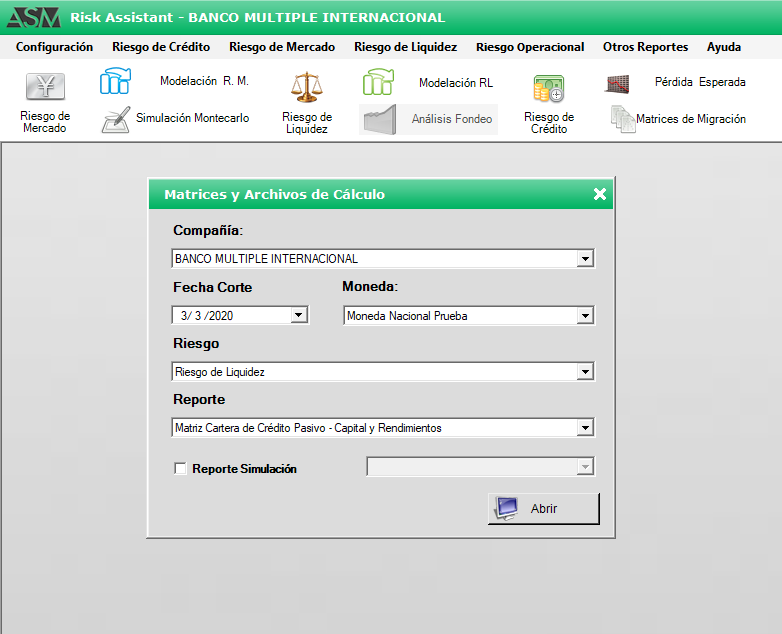Expand the Compañía dropdown
The width and height of the screenshot is (782, 634).
coord(585,259)
